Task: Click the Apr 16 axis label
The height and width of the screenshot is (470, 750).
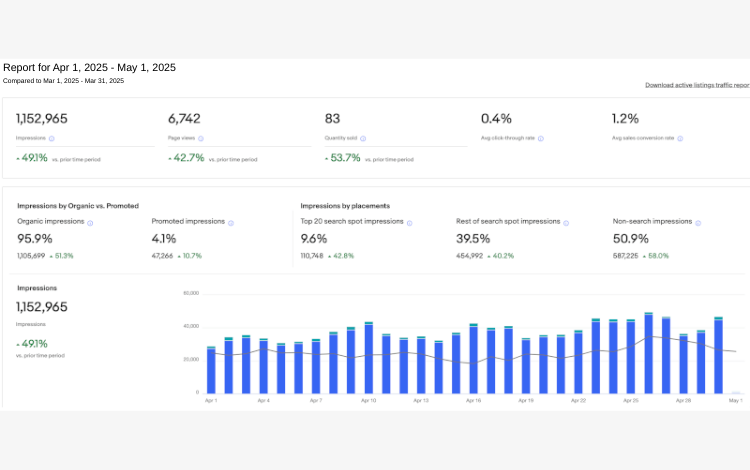Action: coord(474,401)
